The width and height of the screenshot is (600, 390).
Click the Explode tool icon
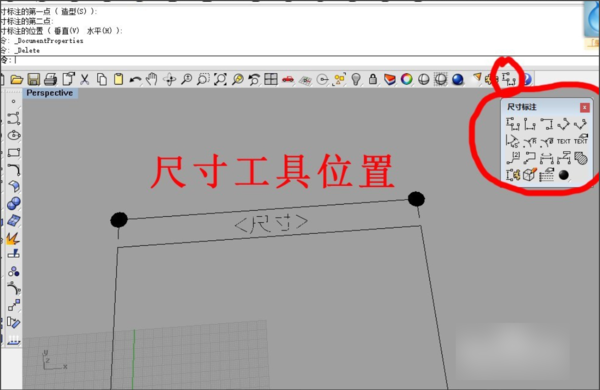pyautogui.click(x=13, y=238)
